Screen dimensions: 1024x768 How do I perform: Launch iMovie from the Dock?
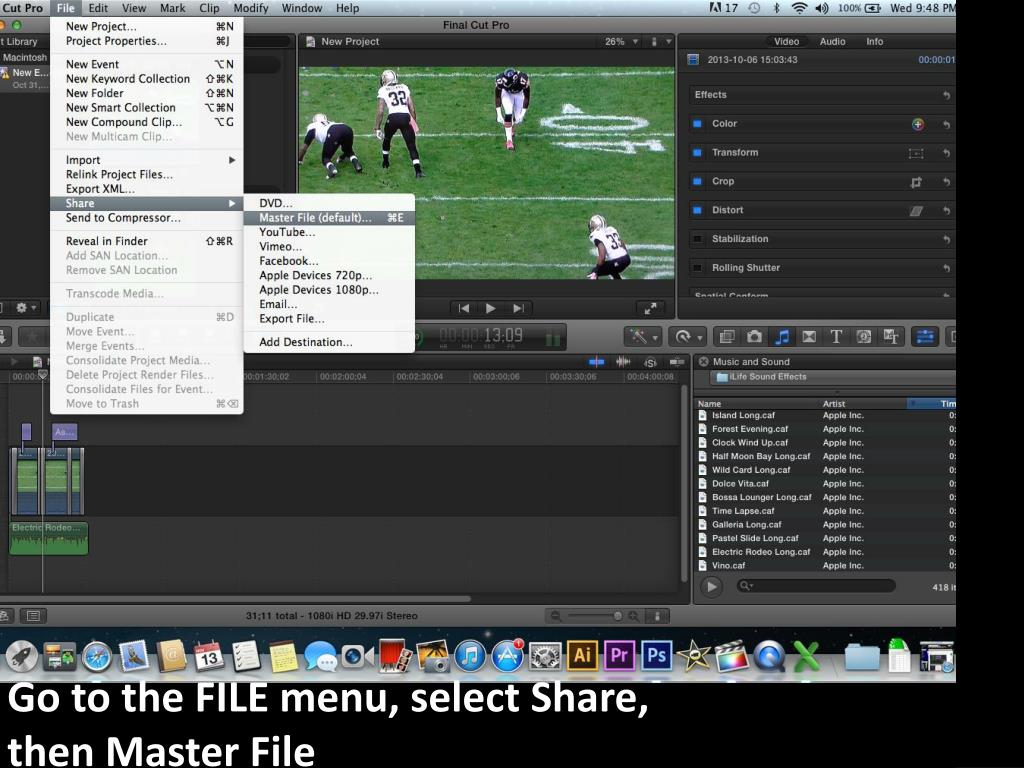point(694,656)
